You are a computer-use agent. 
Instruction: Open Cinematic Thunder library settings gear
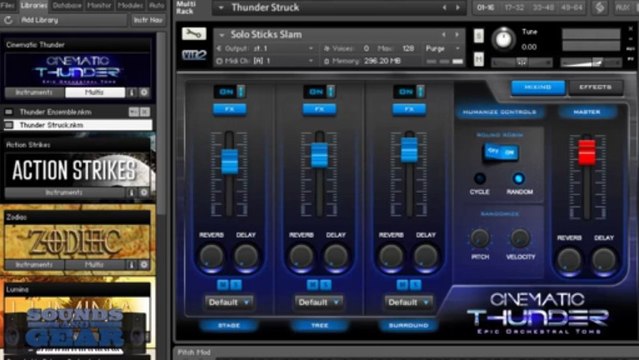(x=144, y=93)
